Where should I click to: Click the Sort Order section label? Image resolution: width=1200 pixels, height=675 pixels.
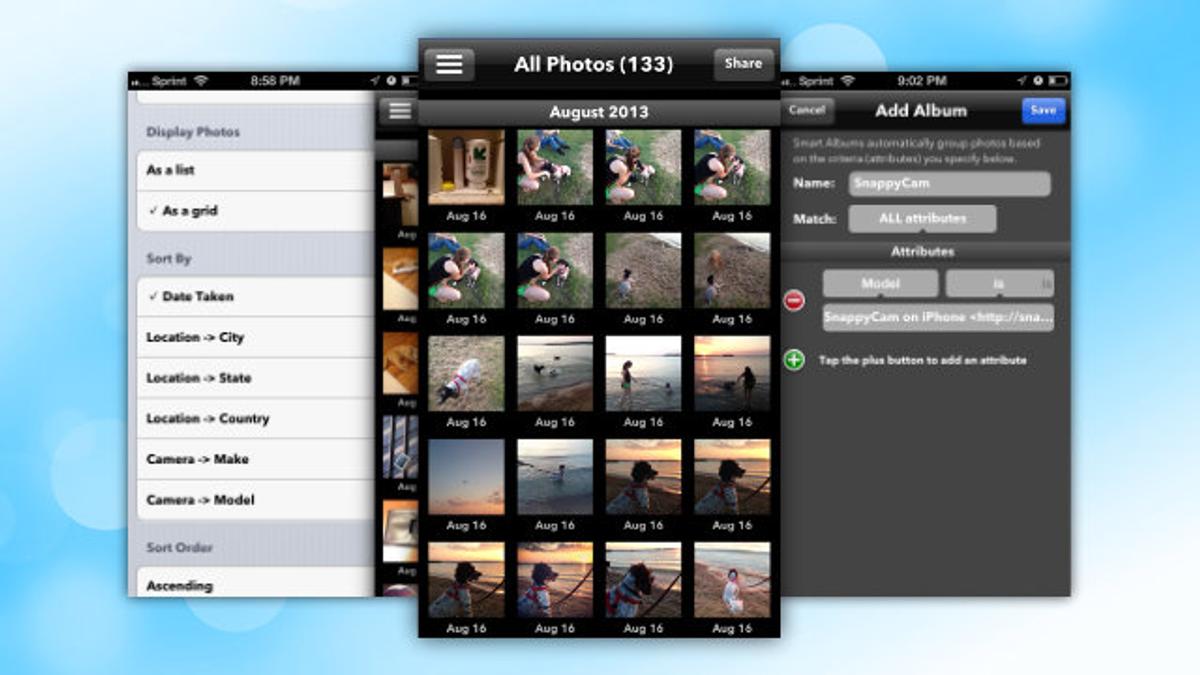[180, 547]
